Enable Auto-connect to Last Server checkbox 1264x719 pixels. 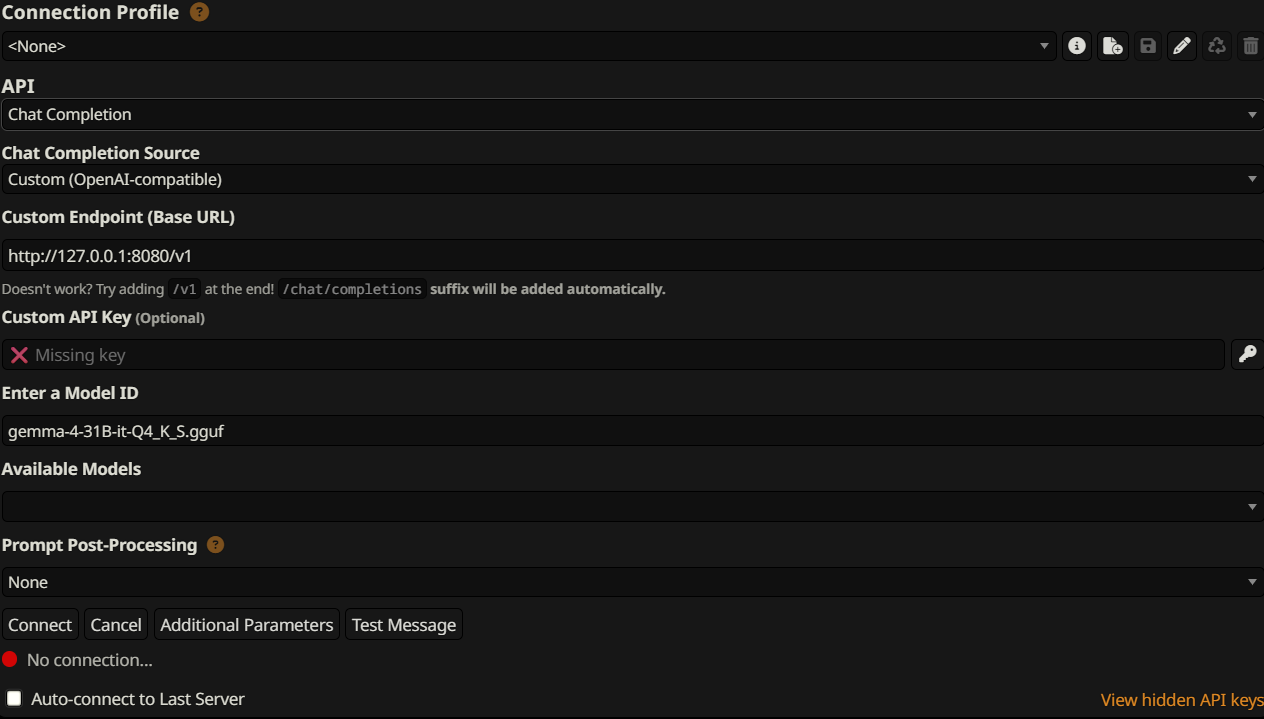14,698
